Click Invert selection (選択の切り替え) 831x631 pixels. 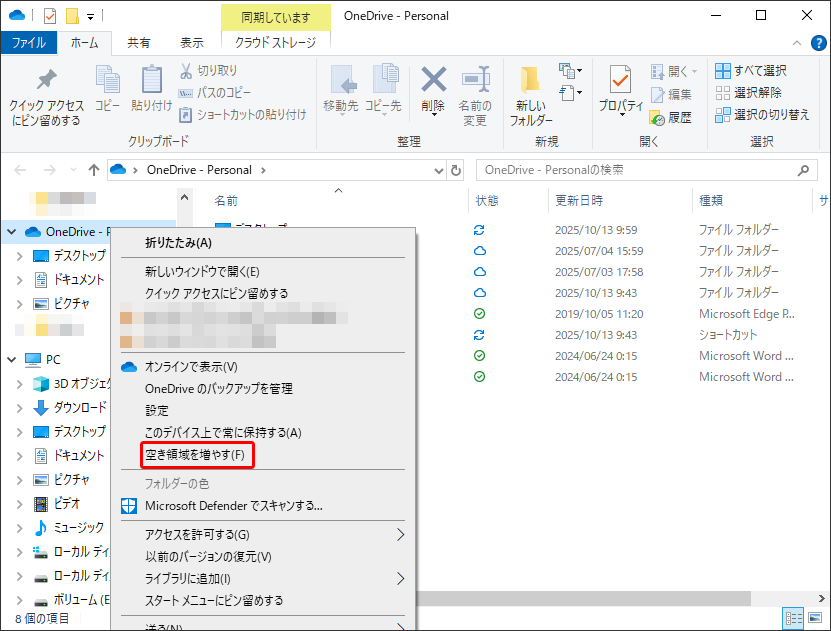coord(762,114)
